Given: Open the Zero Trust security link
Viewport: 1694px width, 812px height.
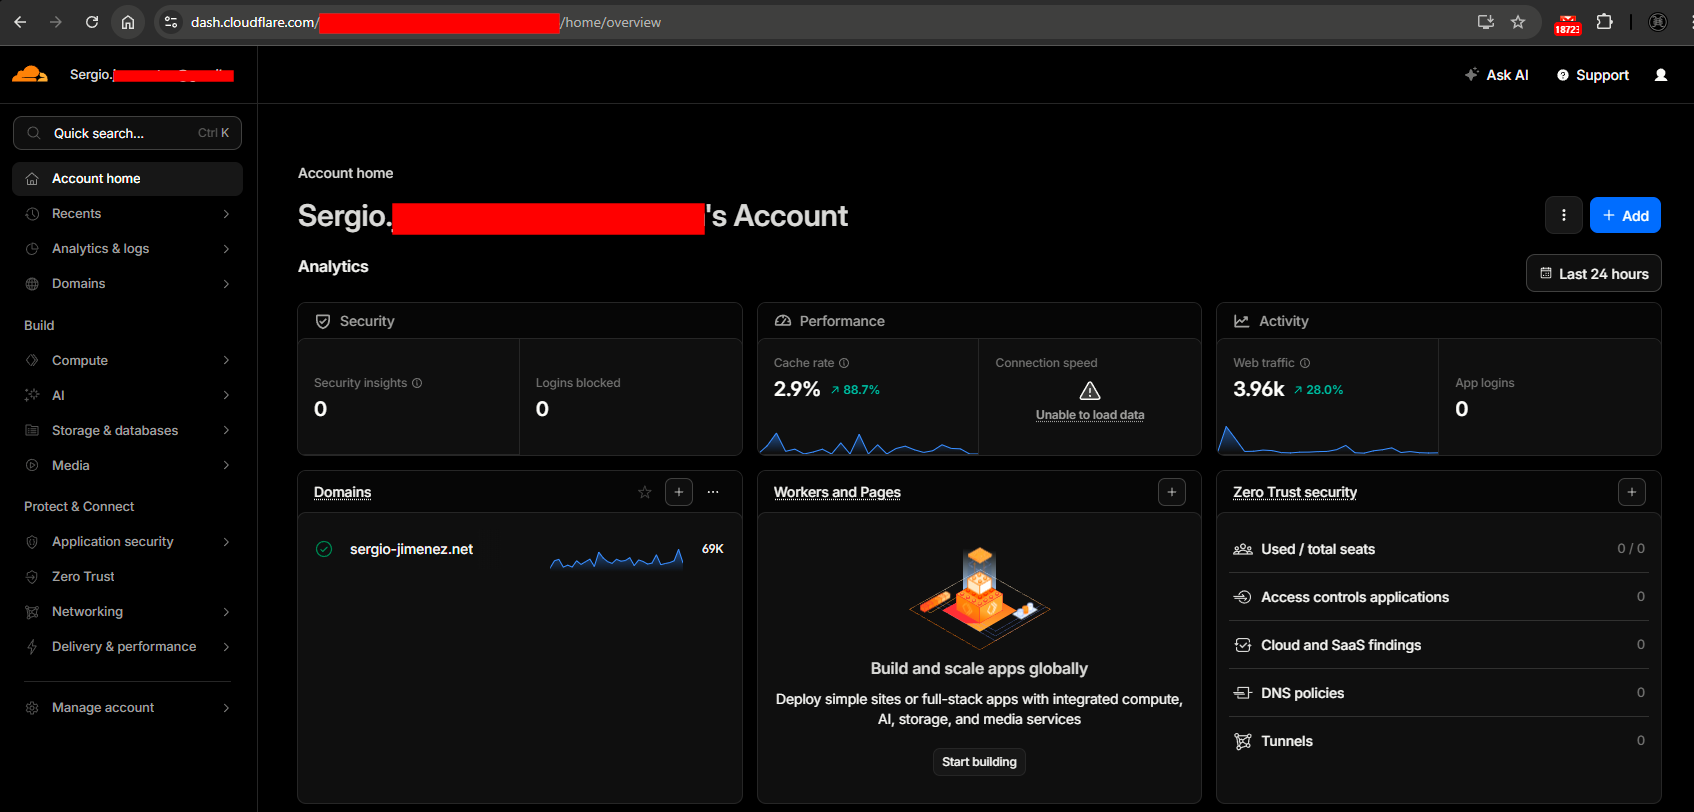Looking at the screenshot, I should pyautogui.click(x=1295, y=492).
